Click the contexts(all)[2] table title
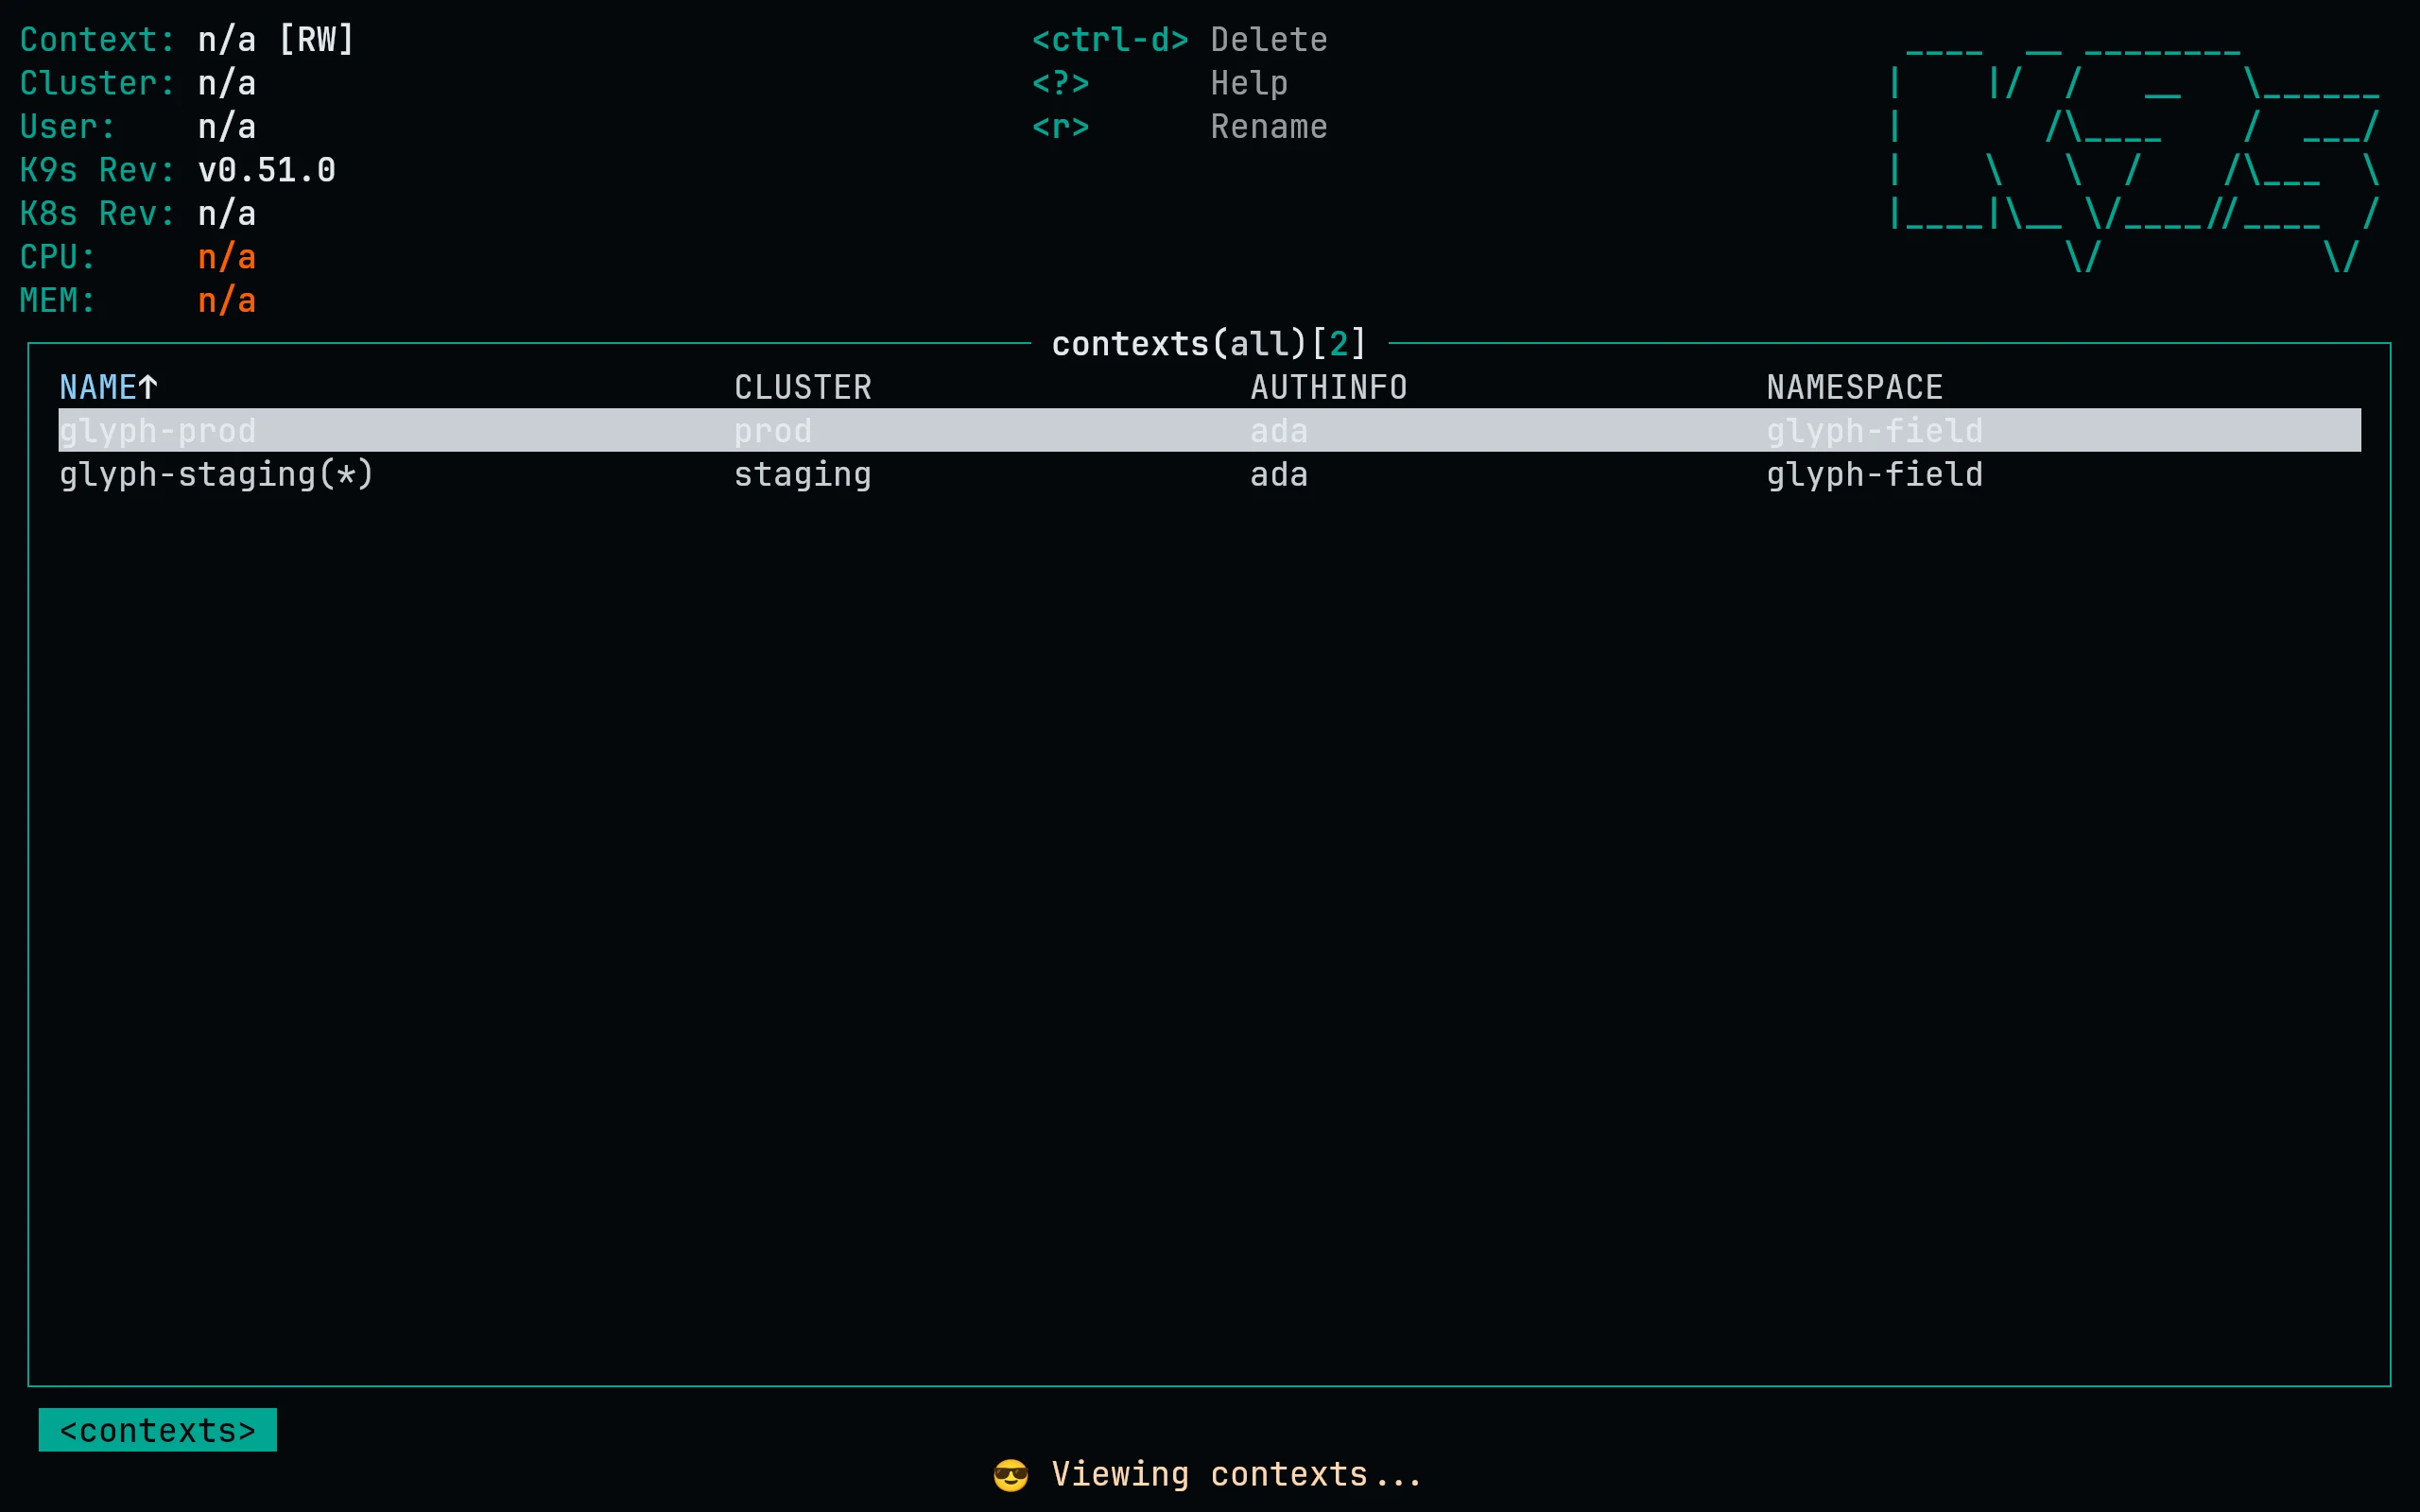Viewport: 2420px width, 1512px height. [1209, 344]
